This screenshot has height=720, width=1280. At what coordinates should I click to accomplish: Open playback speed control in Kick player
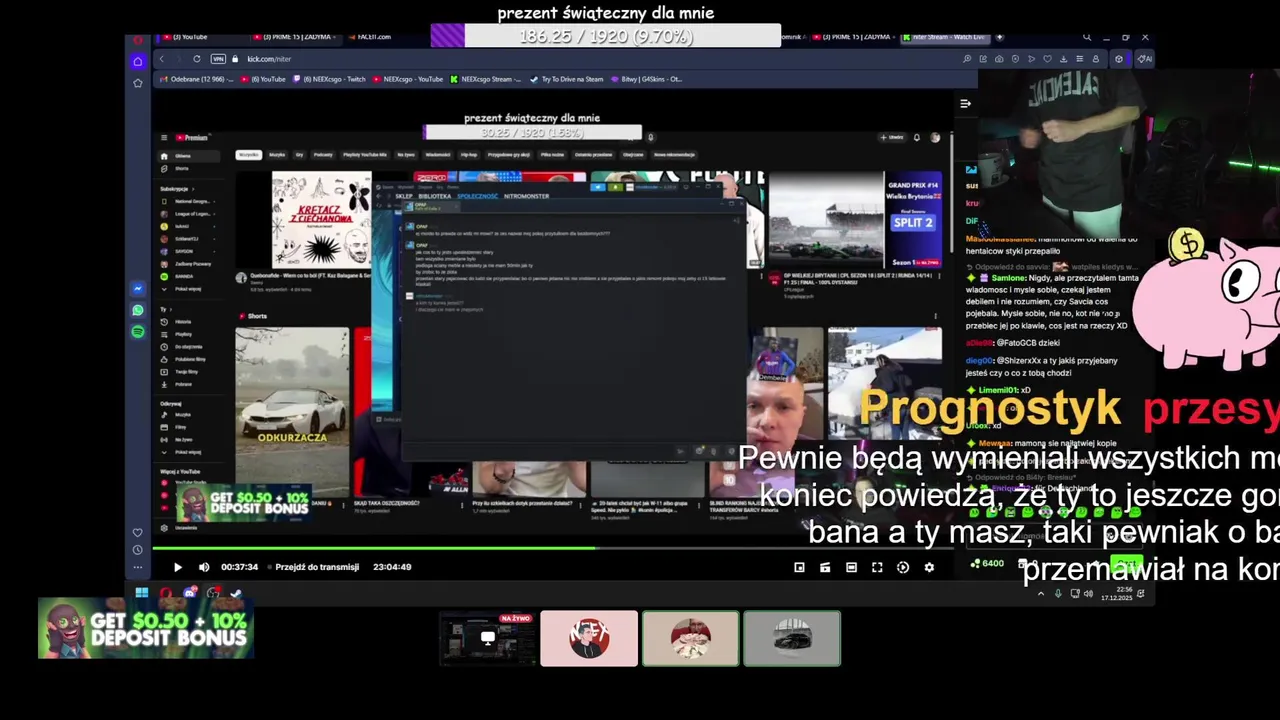click(x=903, y=567)
